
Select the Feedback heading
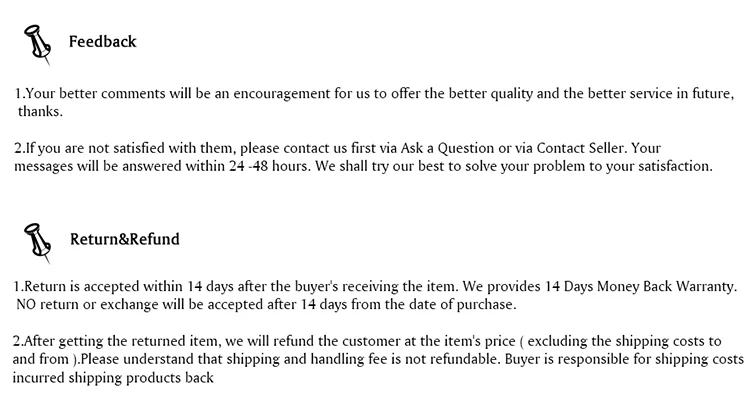coord(102,42)
